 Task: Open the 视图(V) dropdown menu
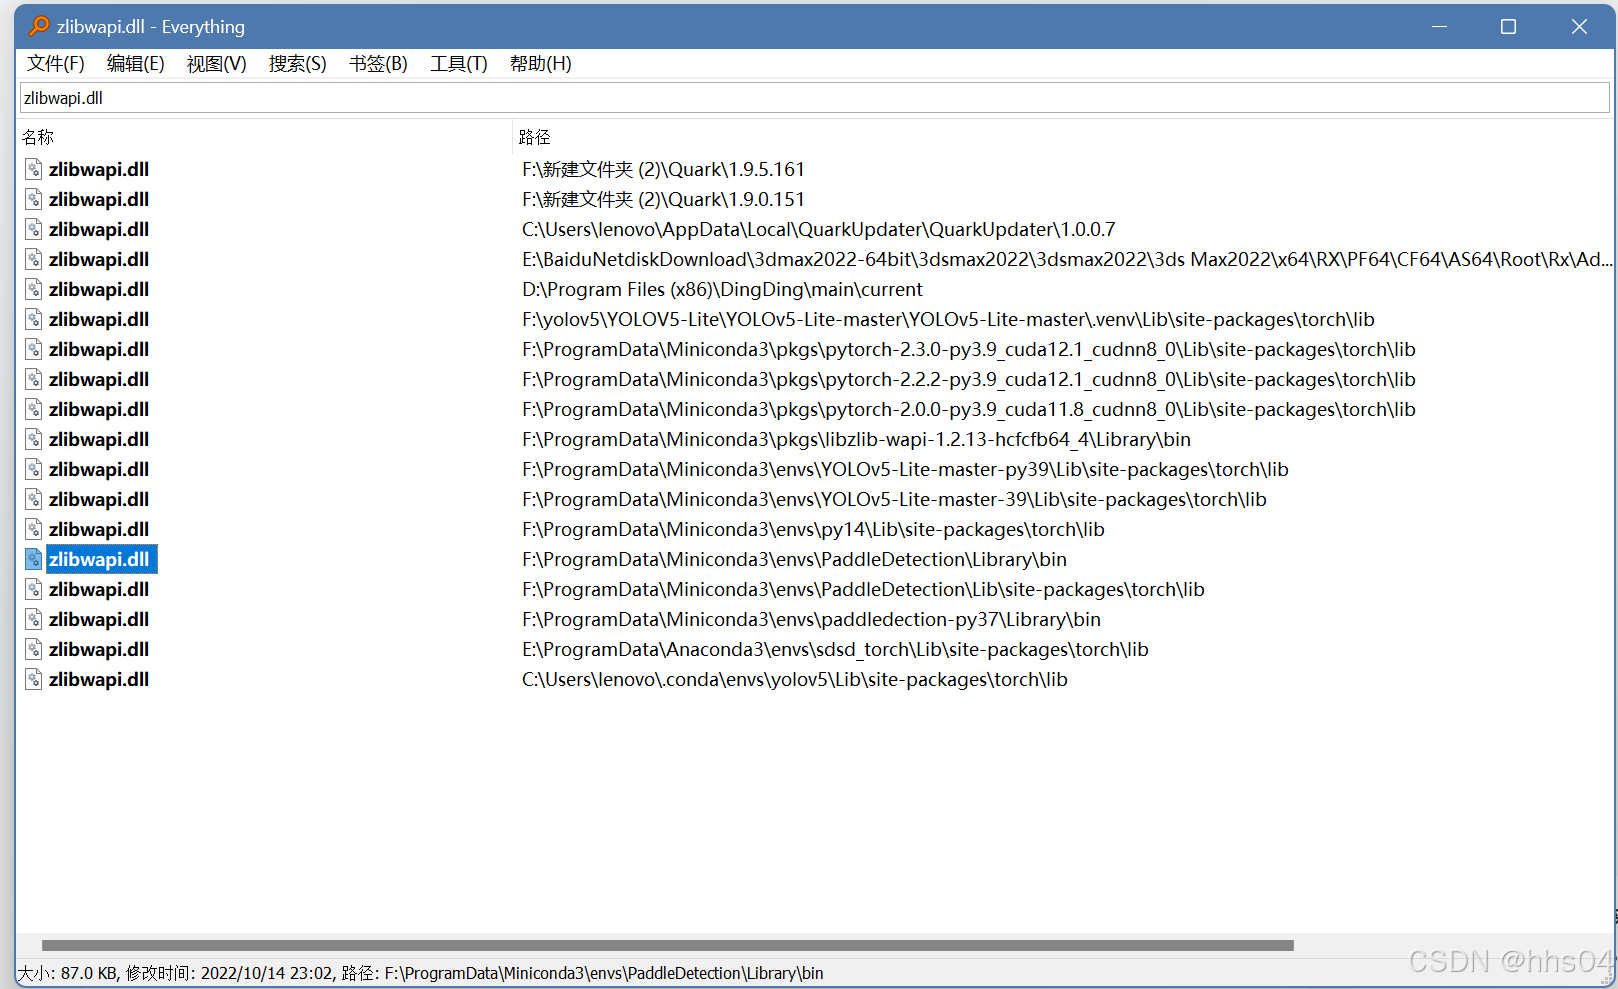tap(216, 63)
